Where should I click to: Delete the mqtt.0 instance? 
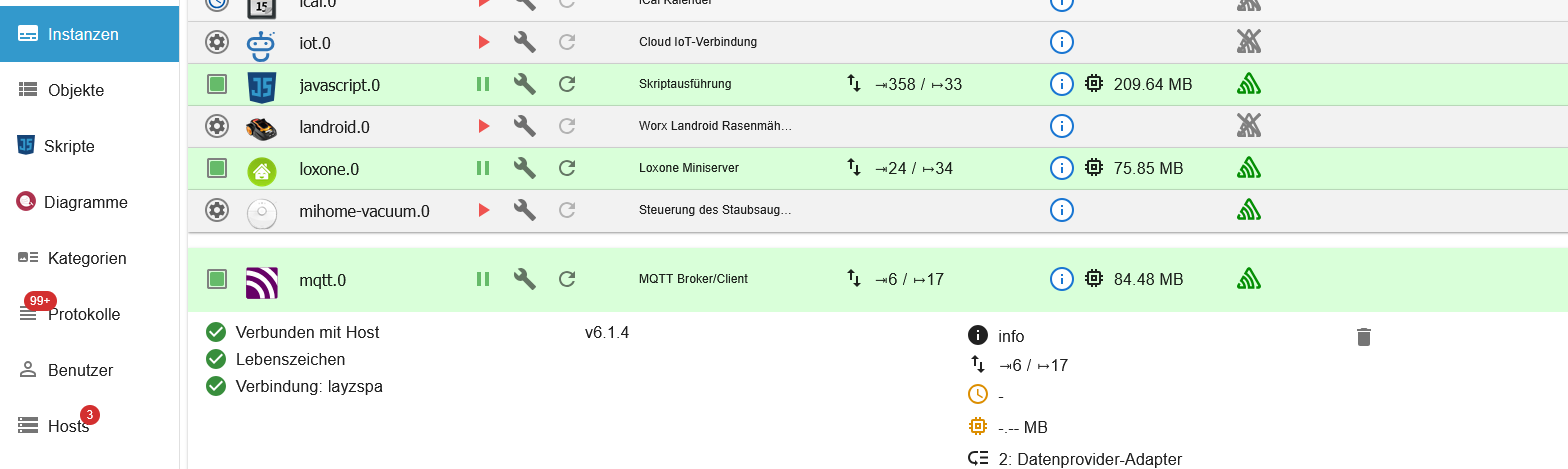[x=1363, y=337]
